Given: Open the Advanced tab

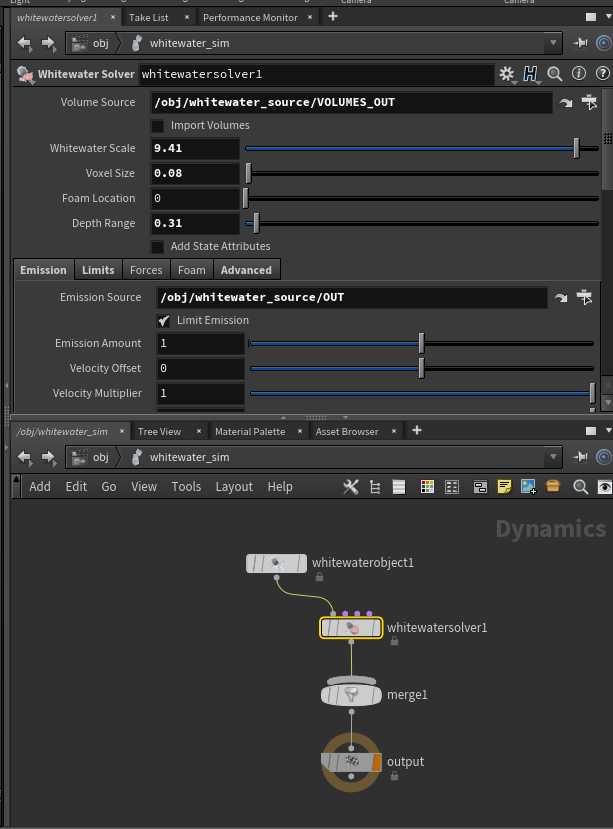Looking at the screenshot, I should pos(246,270).
